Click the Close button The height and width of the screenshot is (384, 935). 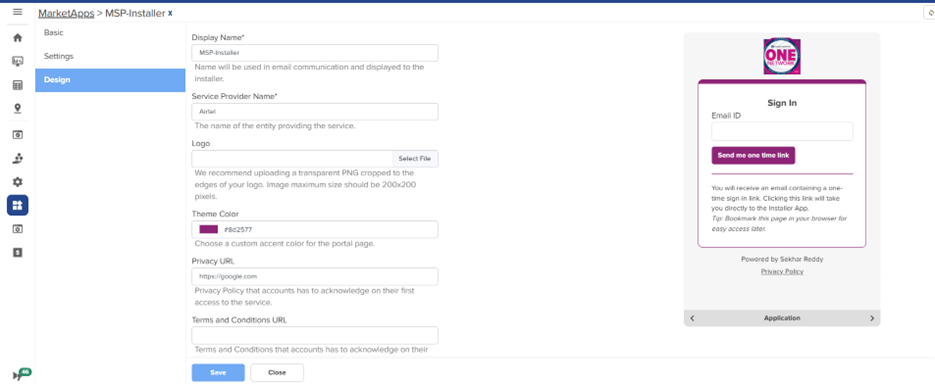click(x=277, y=373)
